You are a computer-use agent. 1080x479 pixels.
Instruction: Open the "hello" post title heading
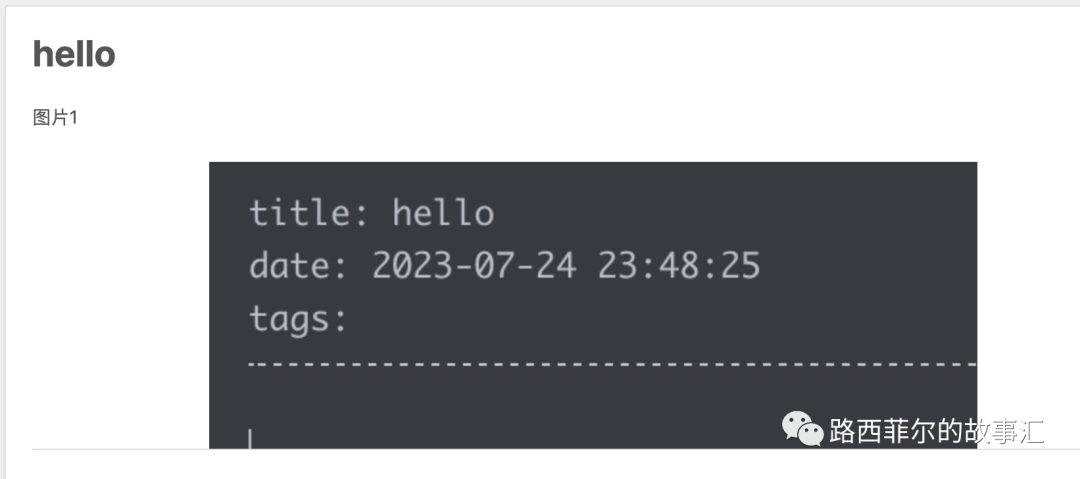tap(74, 54)
